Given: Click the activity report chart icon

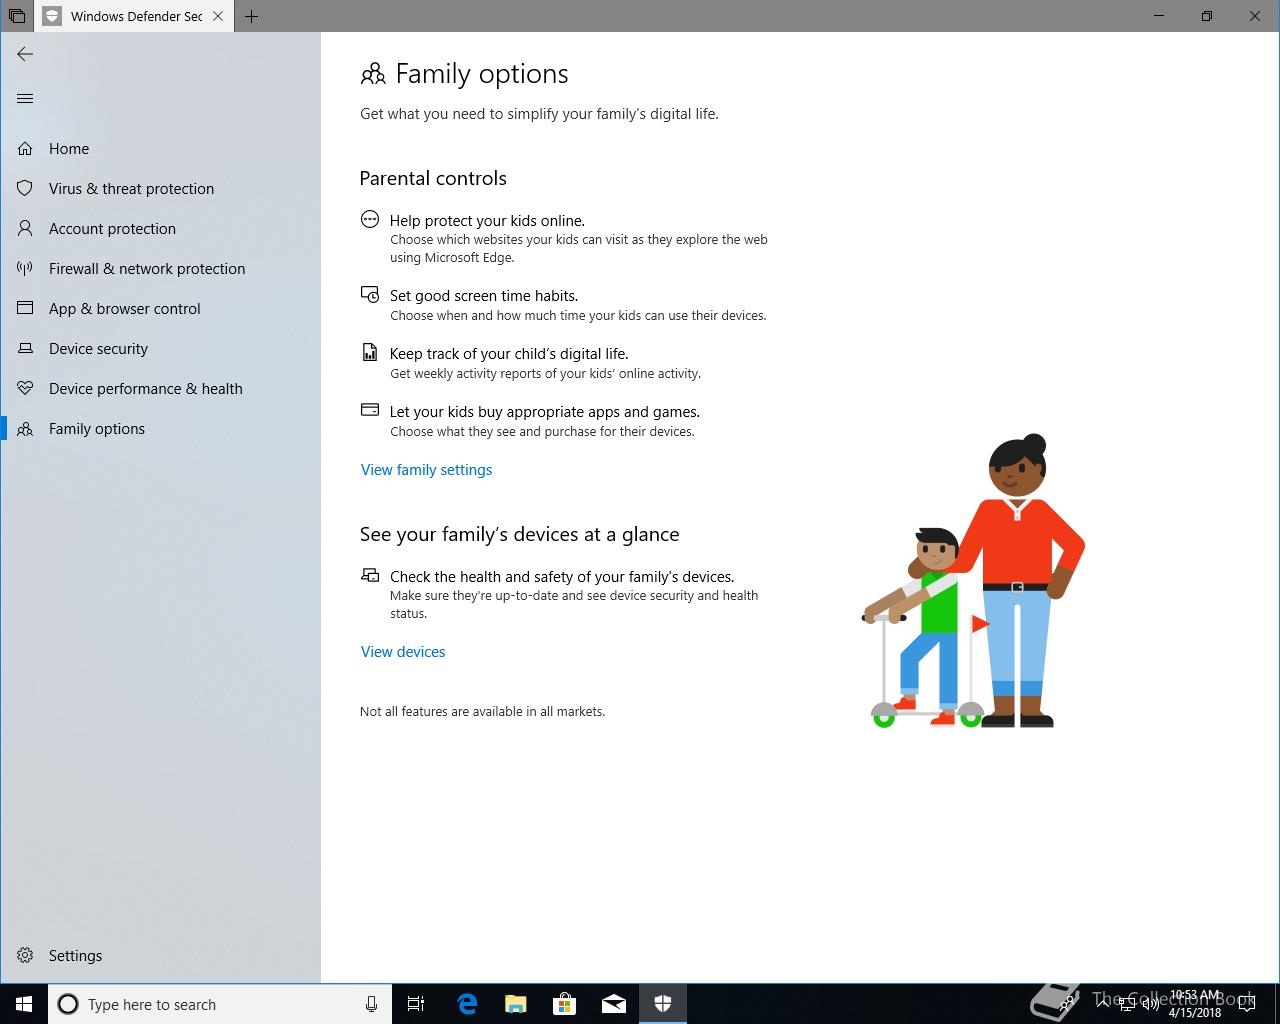Looking at the screenshot, I should tap(370, 352).
